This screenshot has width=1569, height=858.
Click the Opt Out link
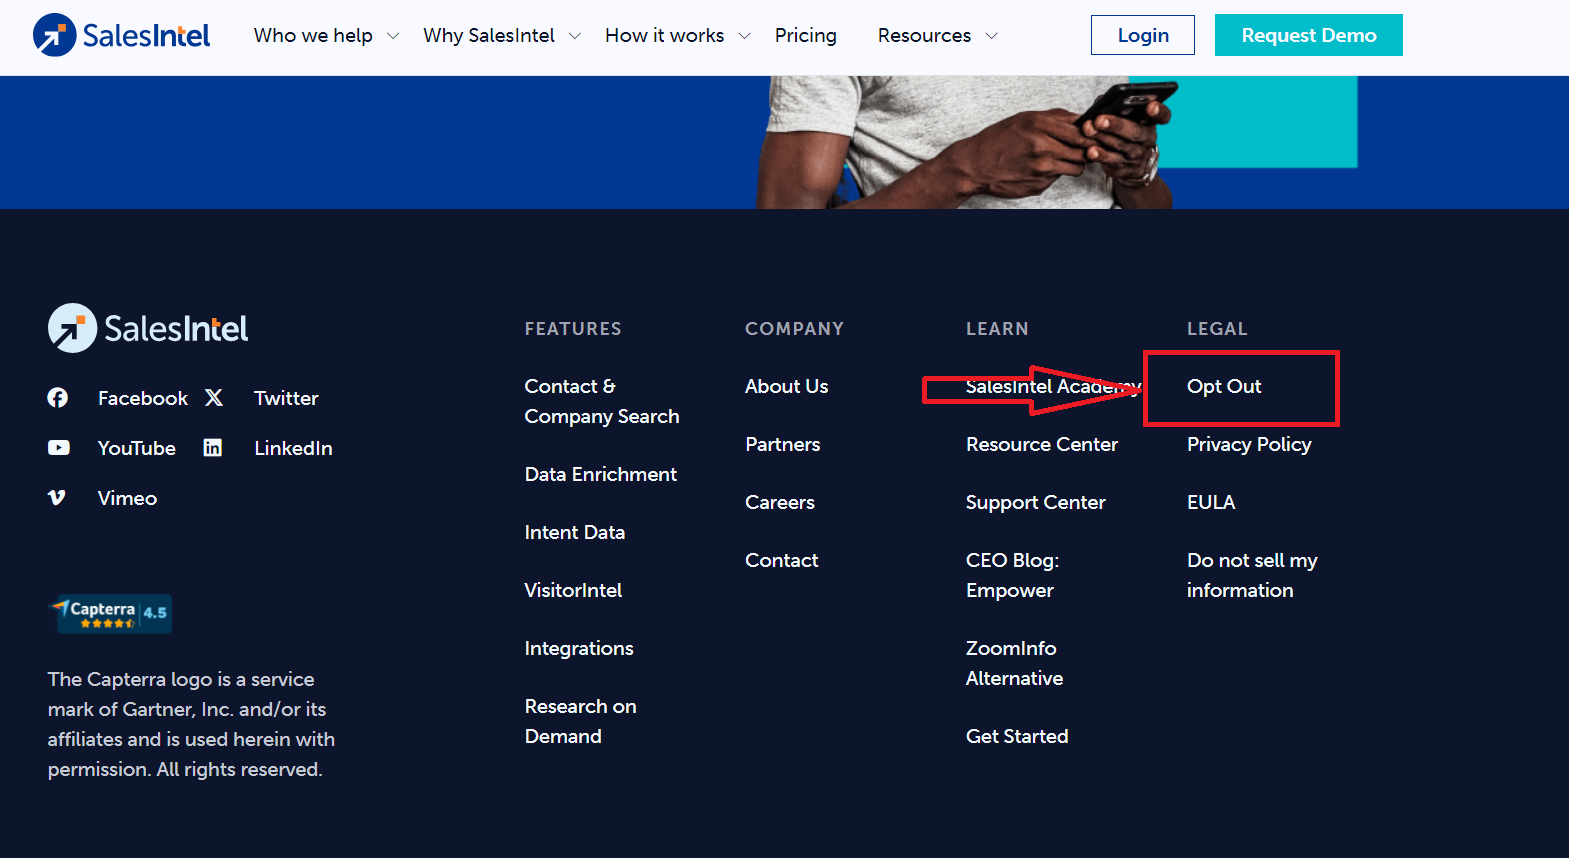click(1224, 386)
